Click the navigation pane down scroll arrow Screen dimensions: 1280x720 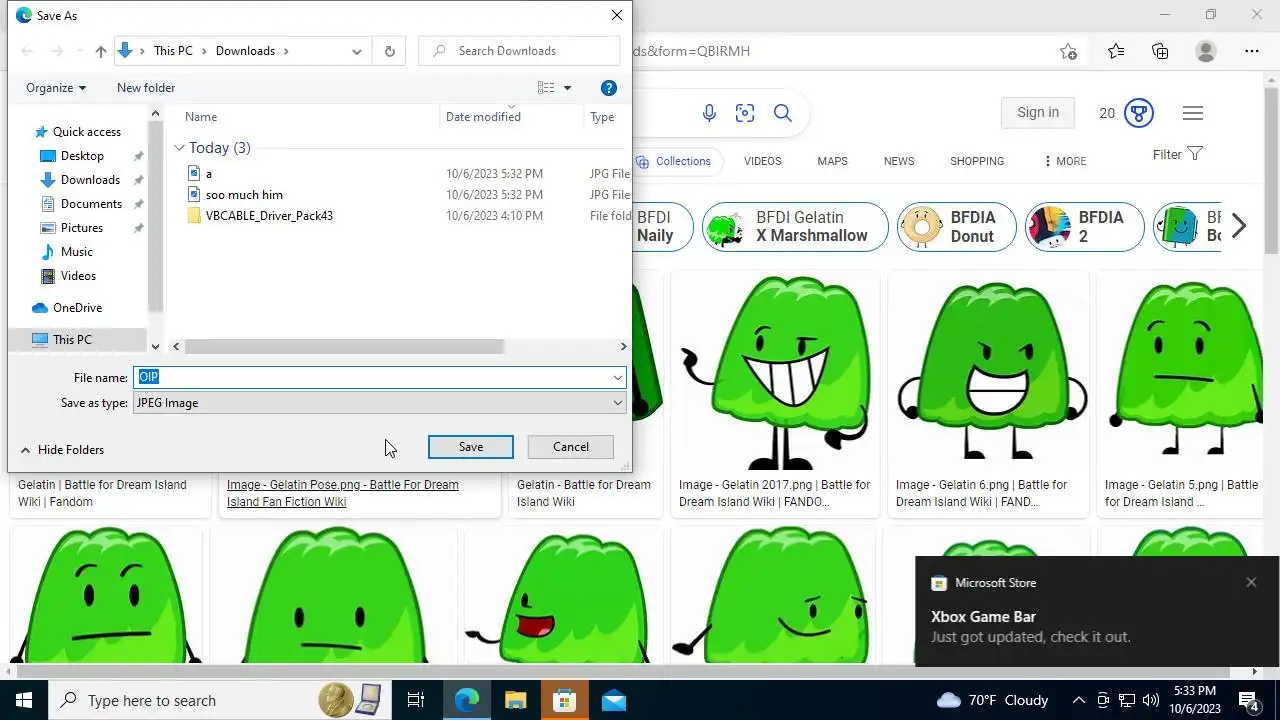pyautogui.click(x=155, y=347)
